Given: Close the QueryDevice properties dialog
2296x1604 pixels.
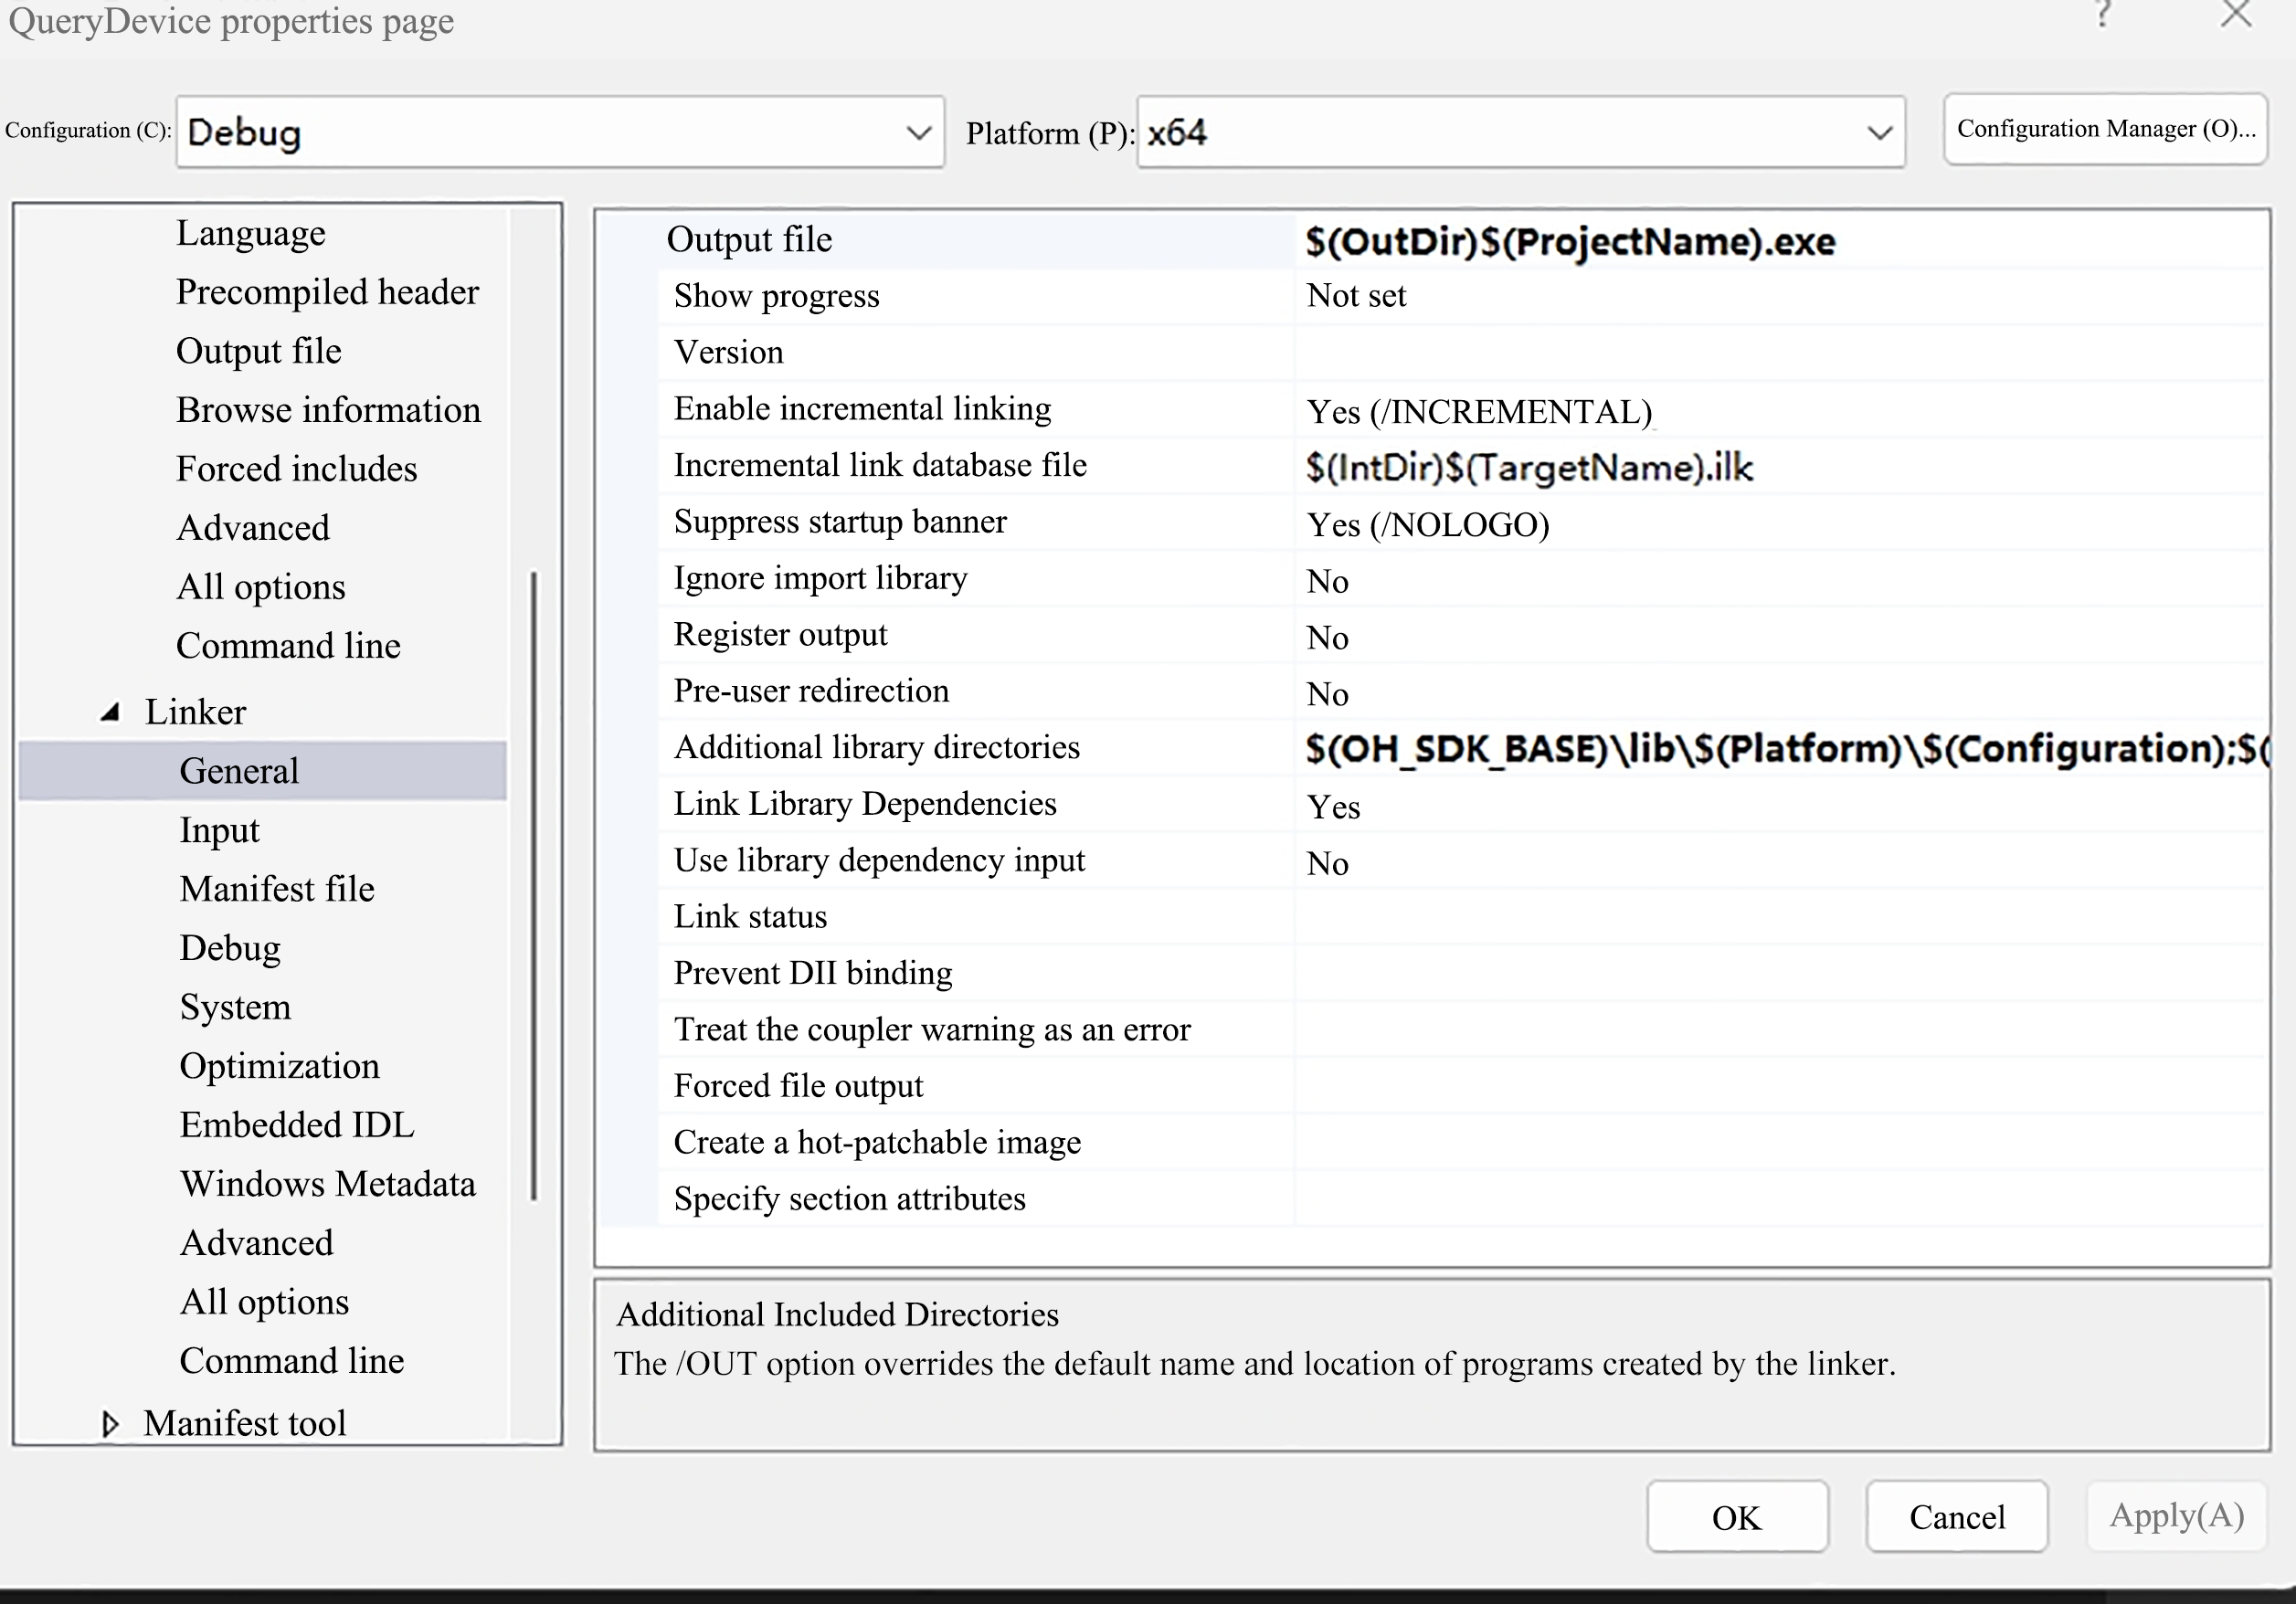Looking at the screenshot, I should pos(2236,14).
